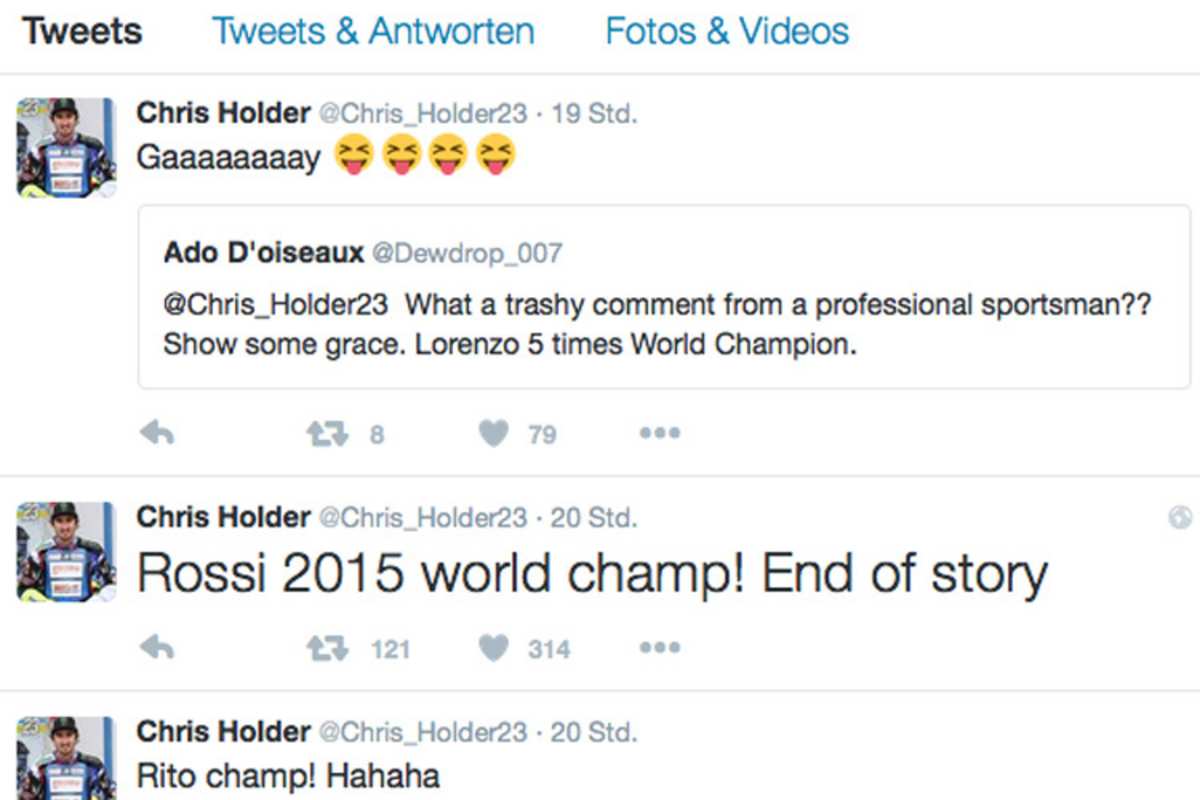Open more options menu on the Rossi tweet
The image size is (1200, 800).
click(x=659, y=646)
